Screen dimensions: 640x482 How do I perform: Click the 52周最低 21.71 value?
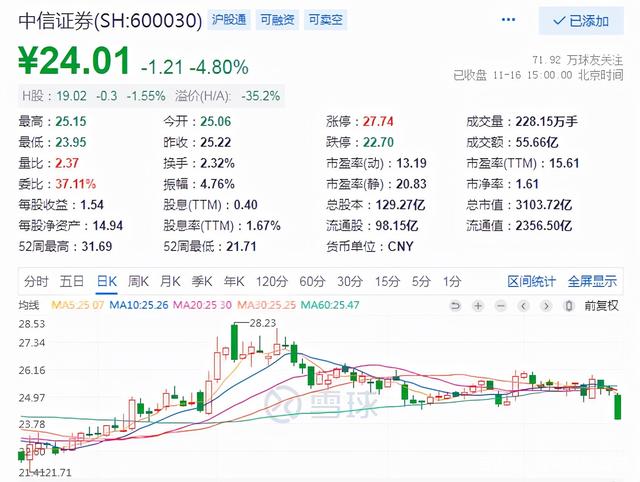tap(241, 246)
